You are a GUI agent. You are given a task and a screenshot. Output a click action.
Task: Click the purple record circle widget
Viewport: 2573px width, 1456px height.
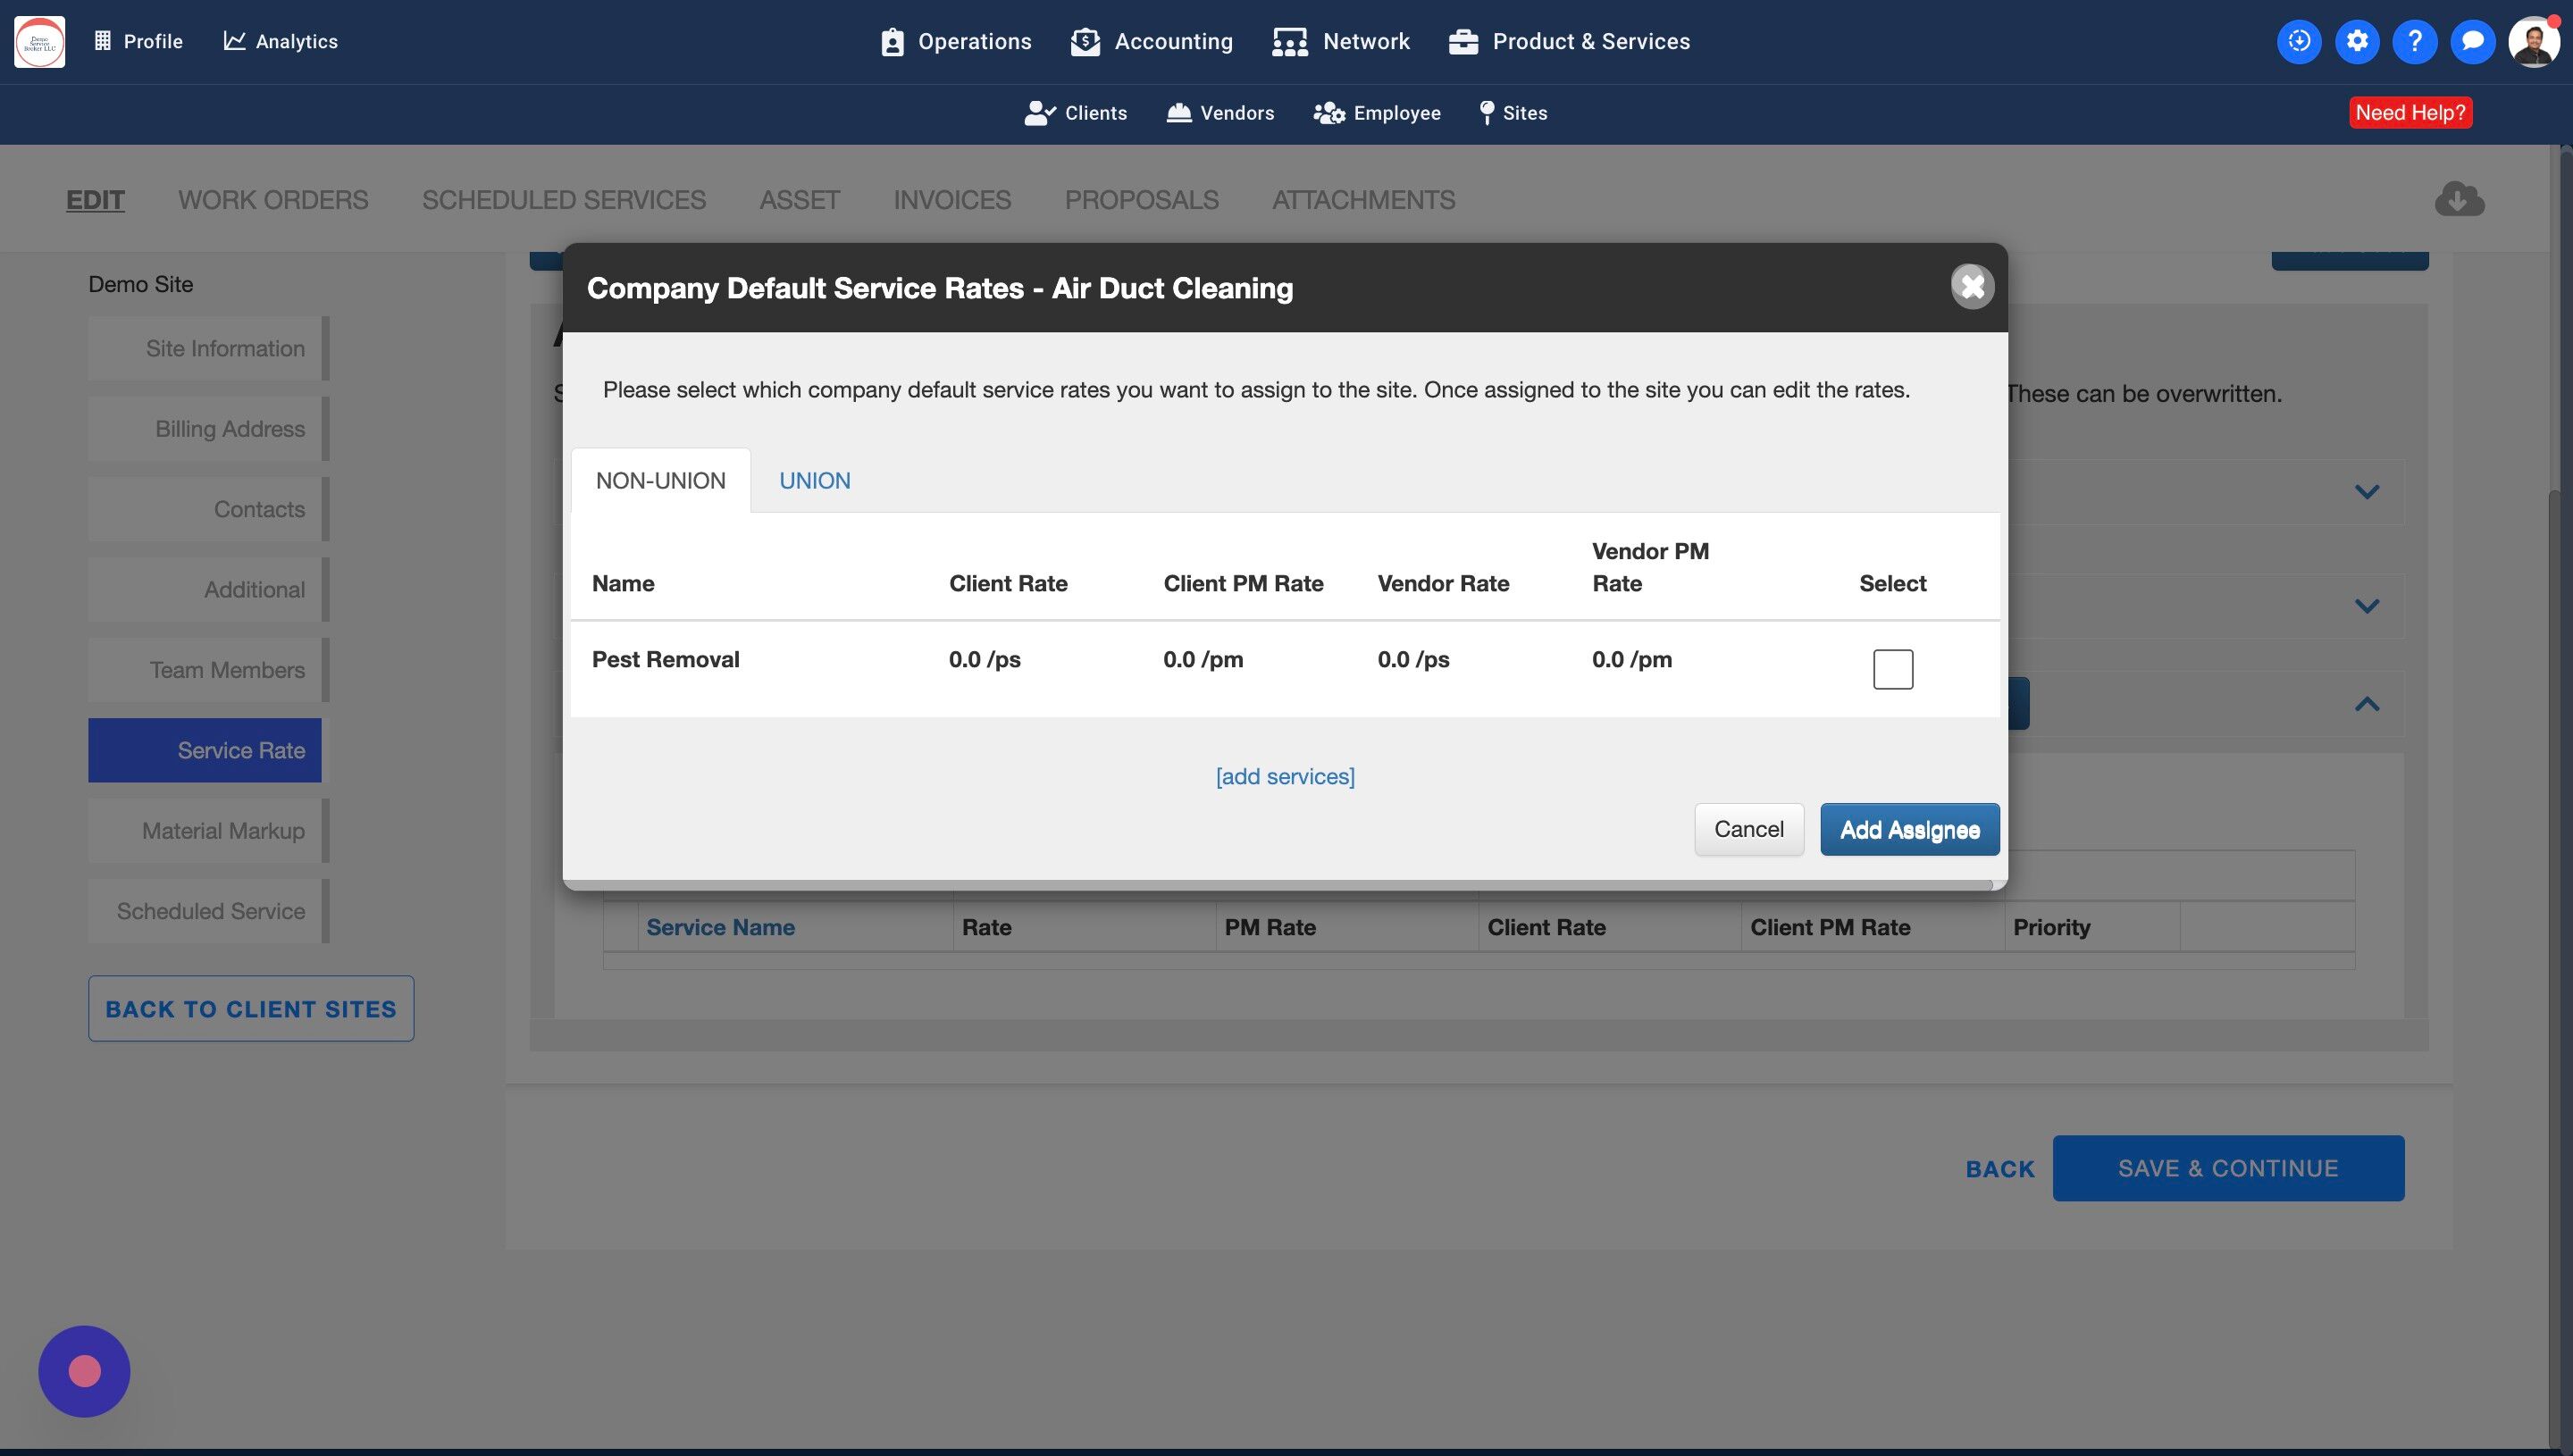[84, 1371]
